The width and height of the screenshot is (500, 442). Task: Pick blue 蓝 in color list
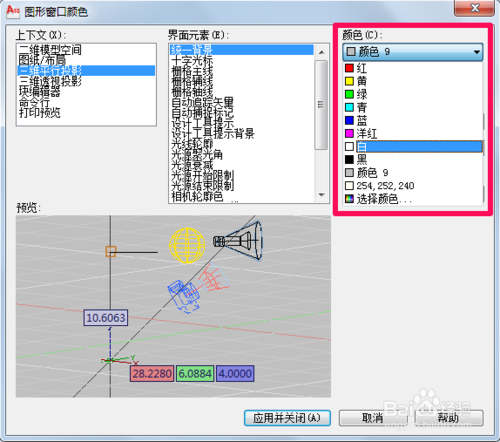pyautogui.click(x=413, y=120)
